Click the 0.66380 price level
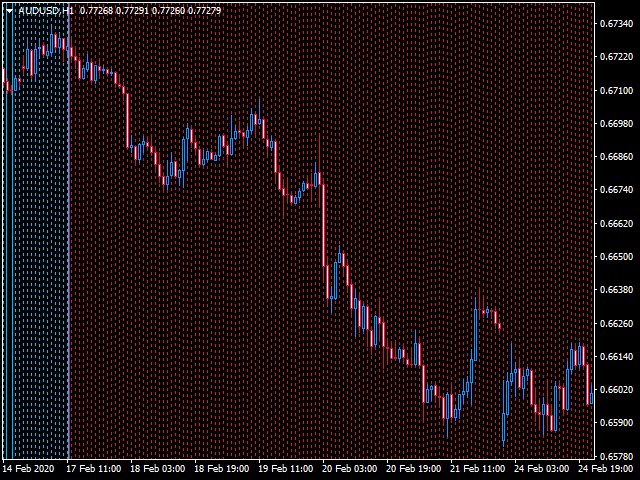Image resolution: width=640 pixels, height=480 pixels. 616,290
